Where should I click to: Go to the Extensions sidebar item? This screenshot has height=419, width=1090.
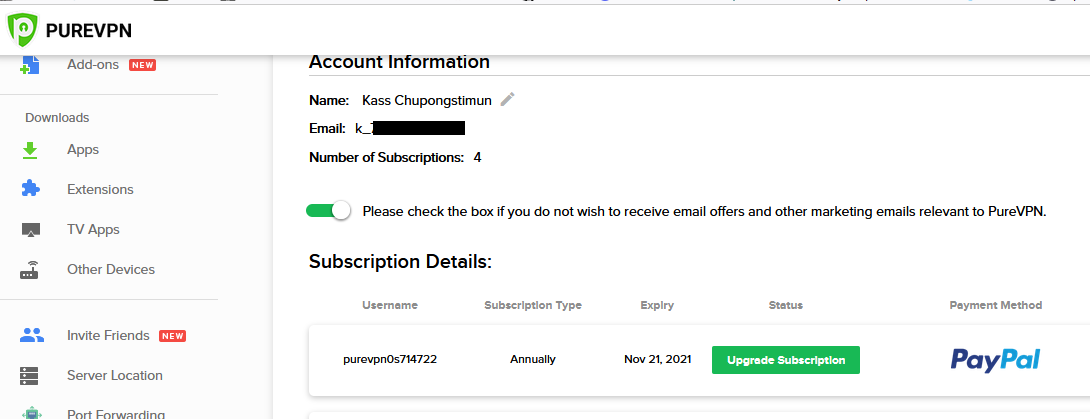[x=100, y=190]
